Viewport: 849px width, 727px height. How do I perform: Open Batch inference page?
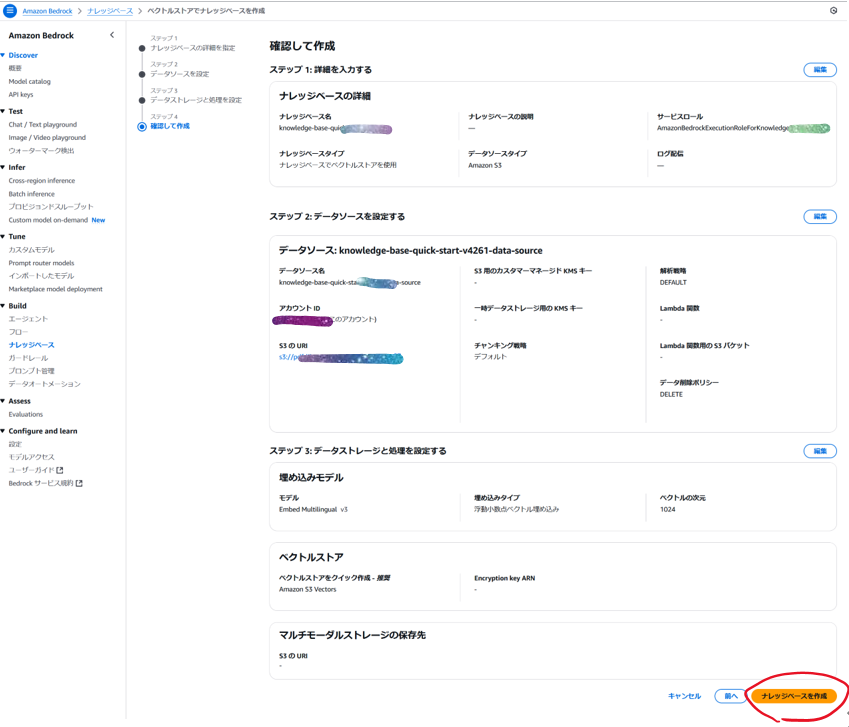[31, 194]
